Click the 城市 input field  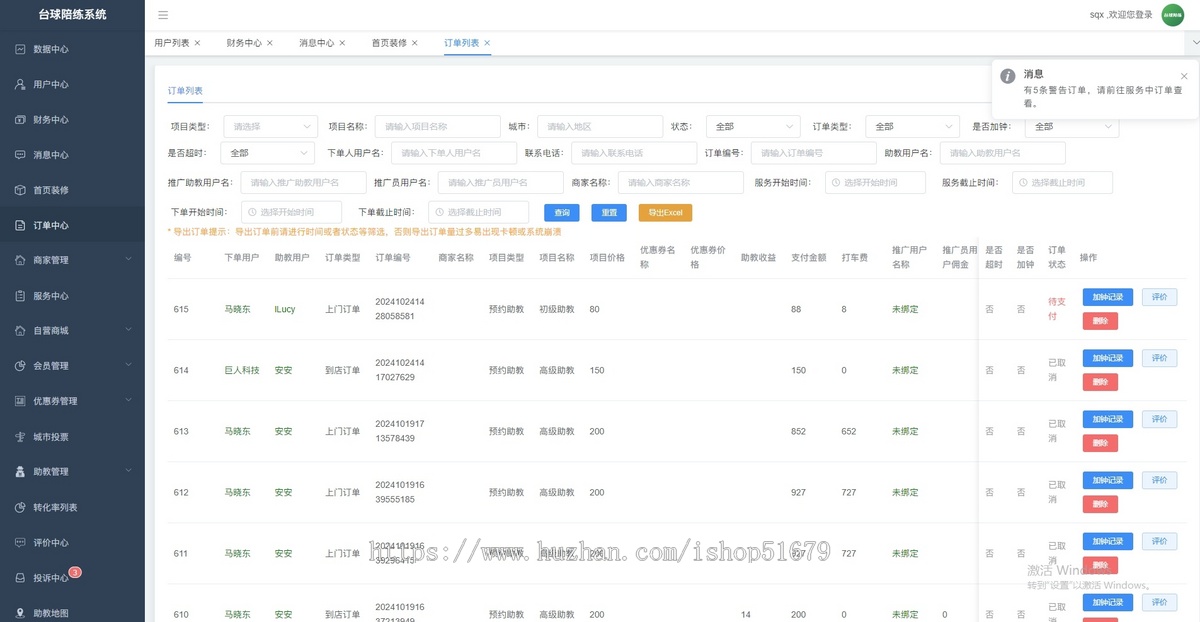point(600,127)
